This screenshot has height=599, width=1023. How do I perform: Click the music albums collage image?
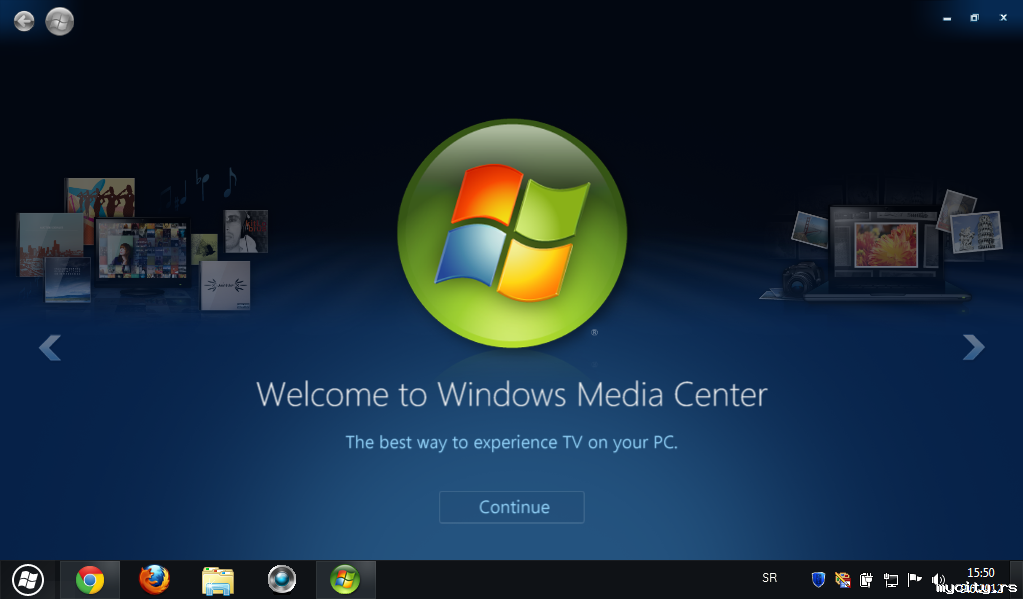click(x=142, y=241)
